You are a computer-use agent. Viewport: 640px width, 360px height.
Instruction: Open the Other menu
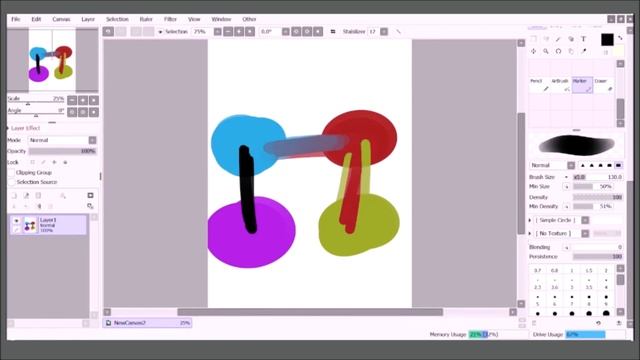click(249, 19)
